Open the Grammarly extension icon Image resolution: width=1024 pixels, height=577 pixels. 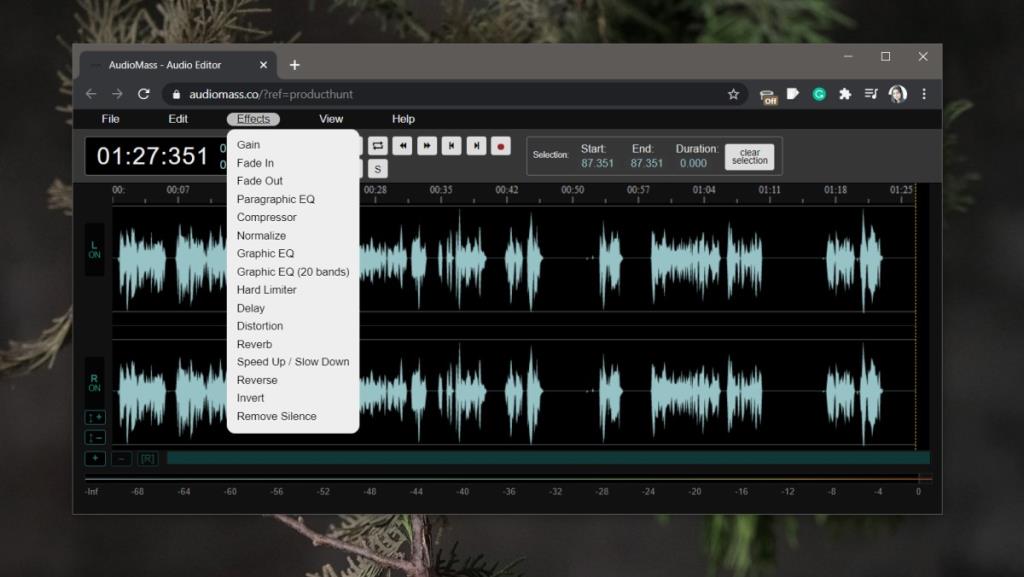click(819, 94)
